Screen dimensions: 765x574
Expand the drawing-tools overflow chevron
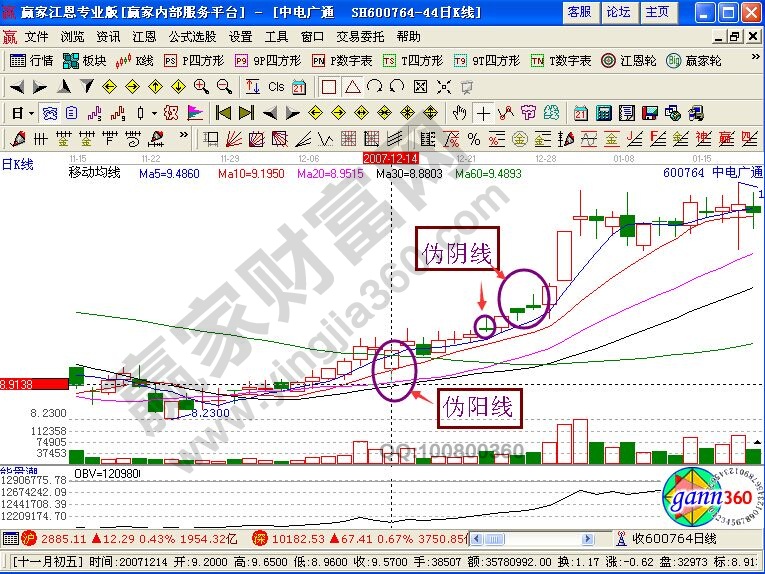(183, 134)
